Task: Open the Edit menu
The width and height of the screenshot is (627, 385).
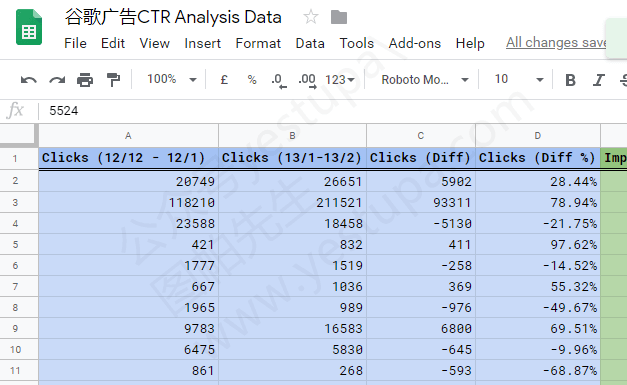Action: point(113,43)
